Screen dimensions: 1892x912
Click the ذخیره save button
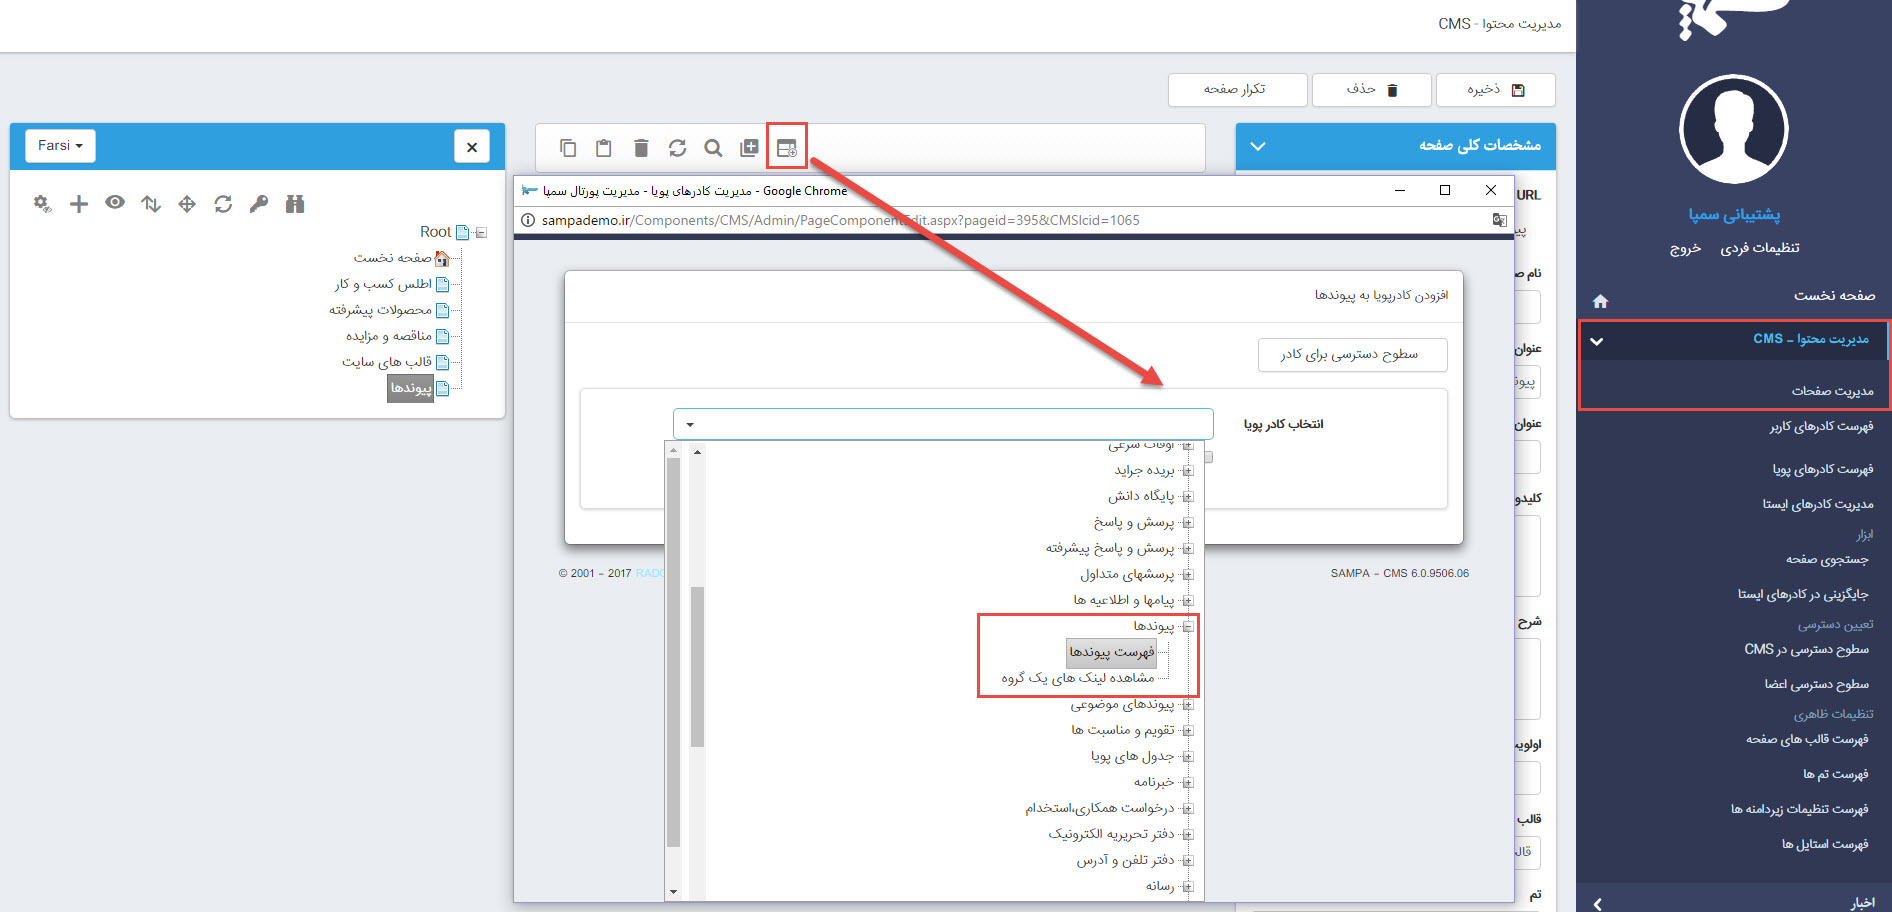(x=1495, y=90)
